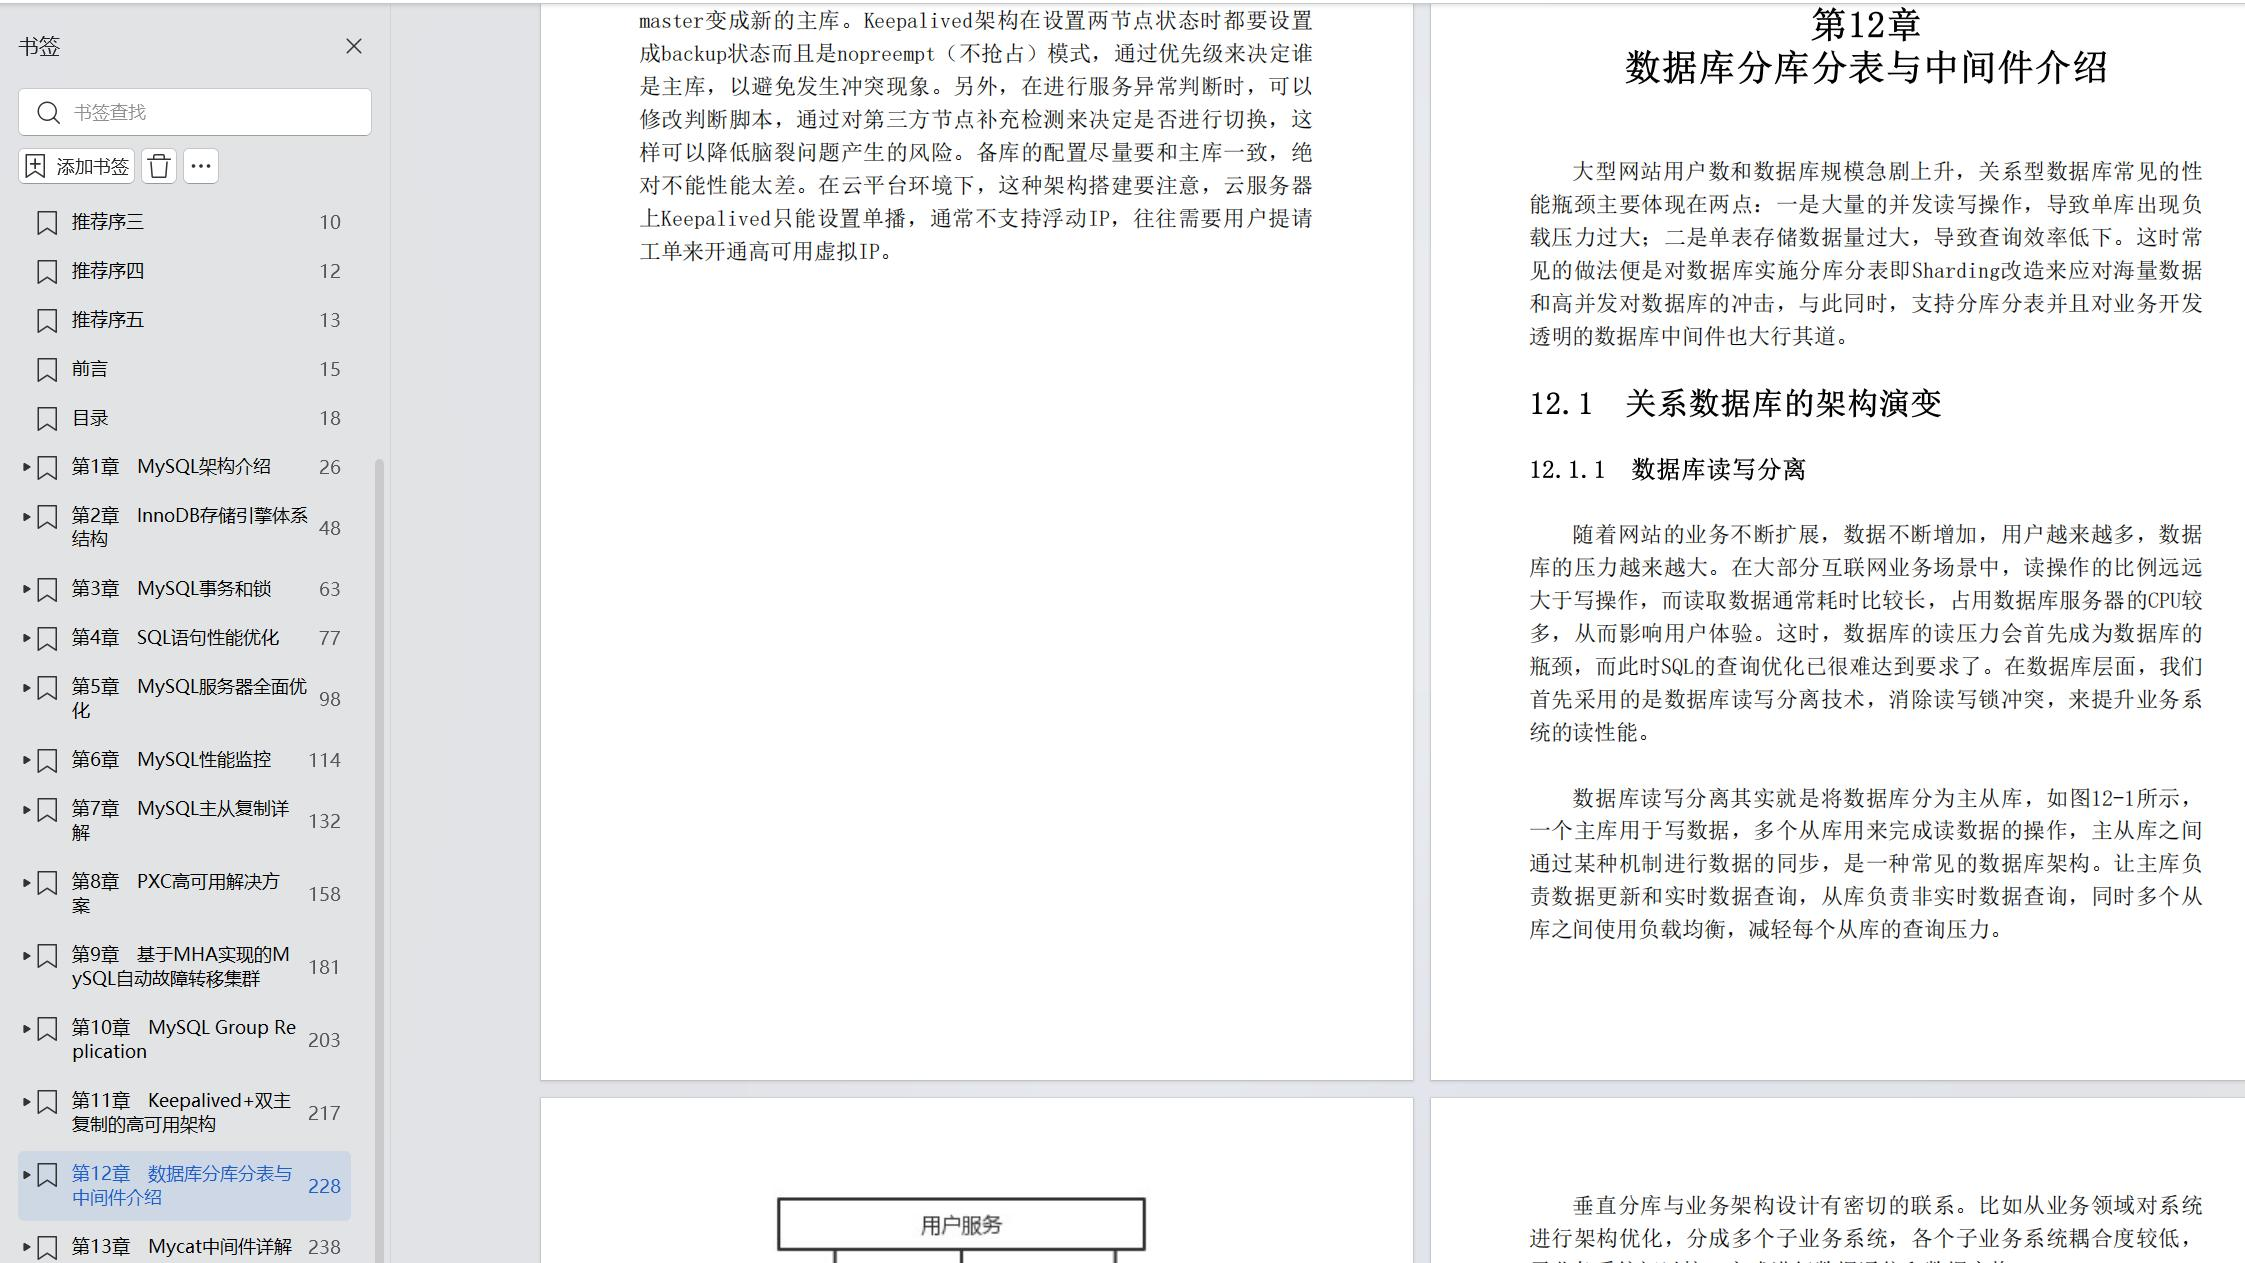2245x1263 pixels.
Task: Click bookmark icon beside 前言
Action: tap(47, 370)
